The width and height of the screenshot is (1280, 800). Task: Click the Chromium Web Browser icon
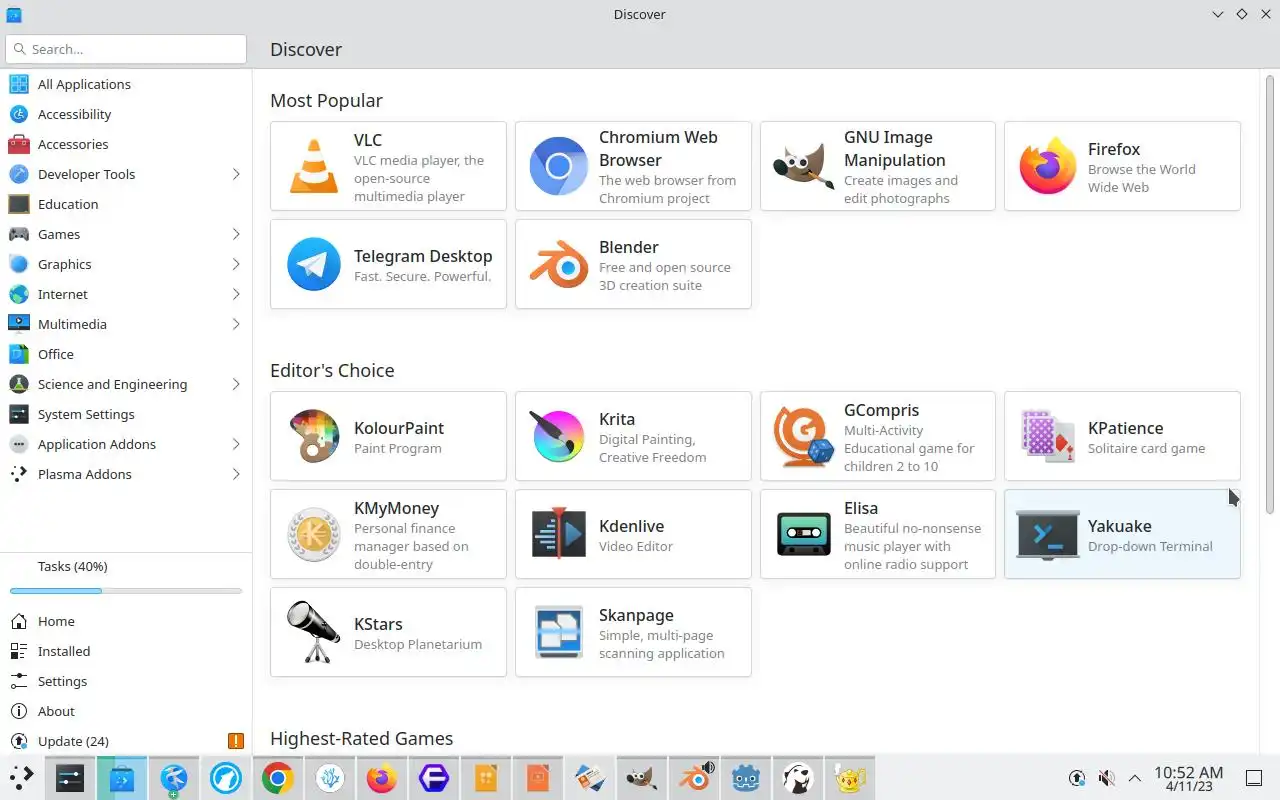click(558, 166)
